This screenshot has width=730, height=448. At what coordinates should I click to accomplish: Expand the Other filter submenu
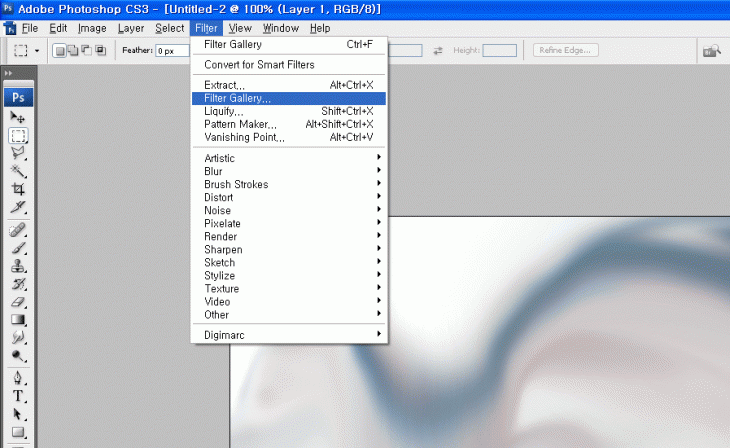pos(289,315)
